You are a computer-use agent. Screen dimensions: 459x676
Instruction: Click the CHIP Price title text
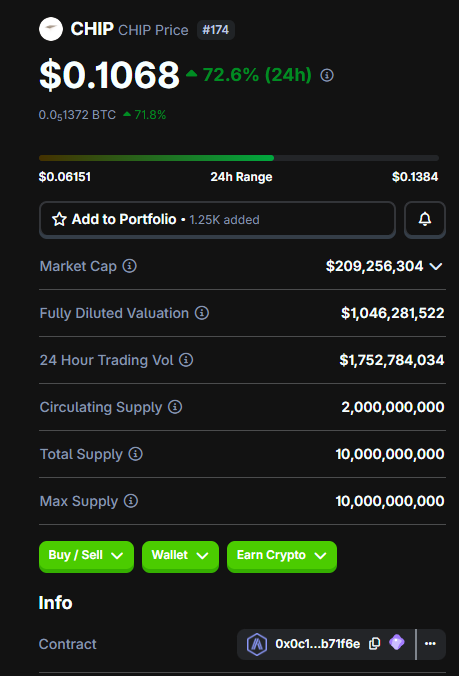pyautogui.click(x=153, y=30)
